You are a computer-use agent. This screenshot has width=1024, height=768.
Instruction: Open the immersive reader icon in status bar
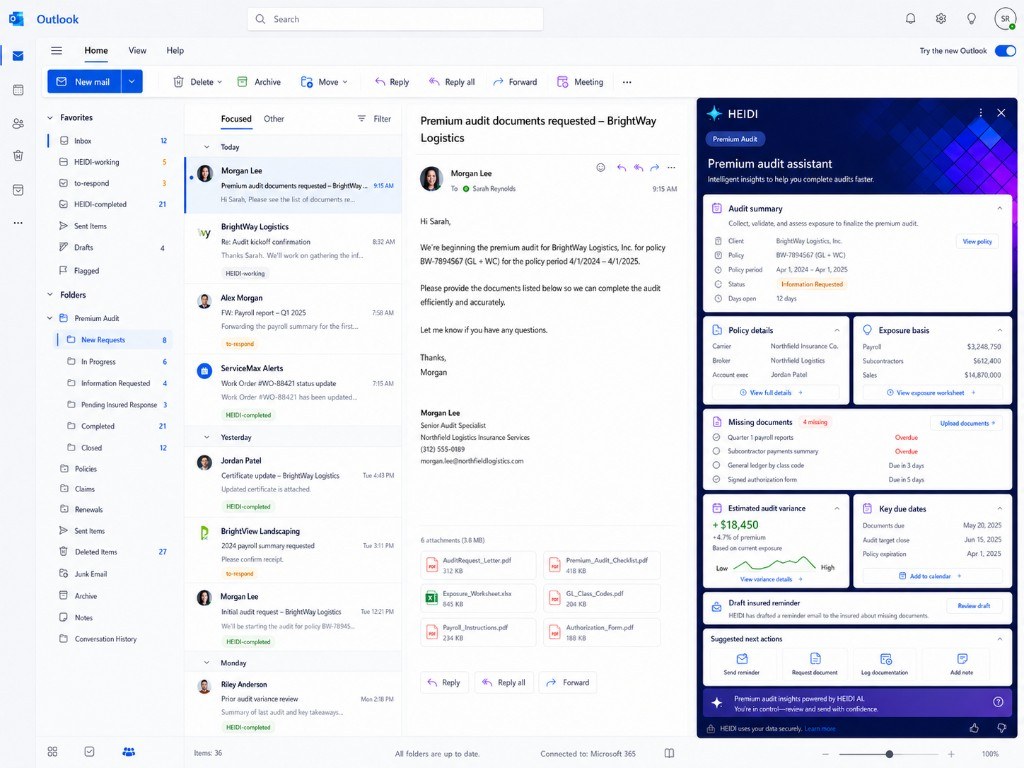[669, 753]
